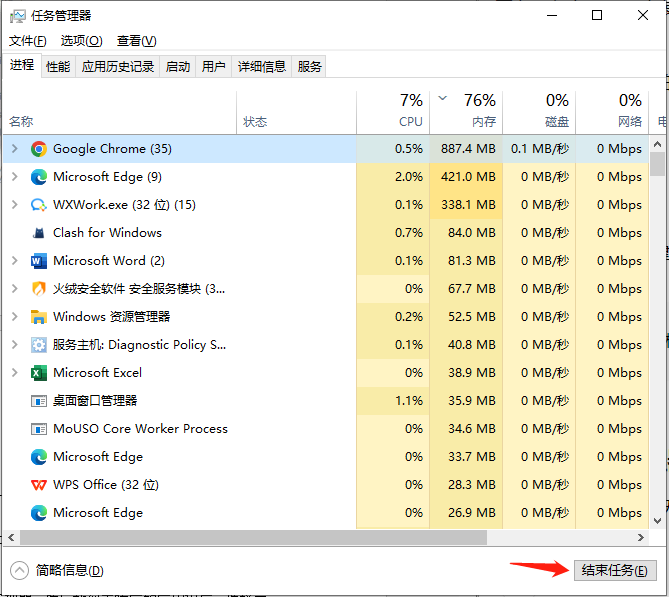Click the WPS Office process icon
Screen dimensions: 669x597
pyautogui.click(x=39, y=485)
